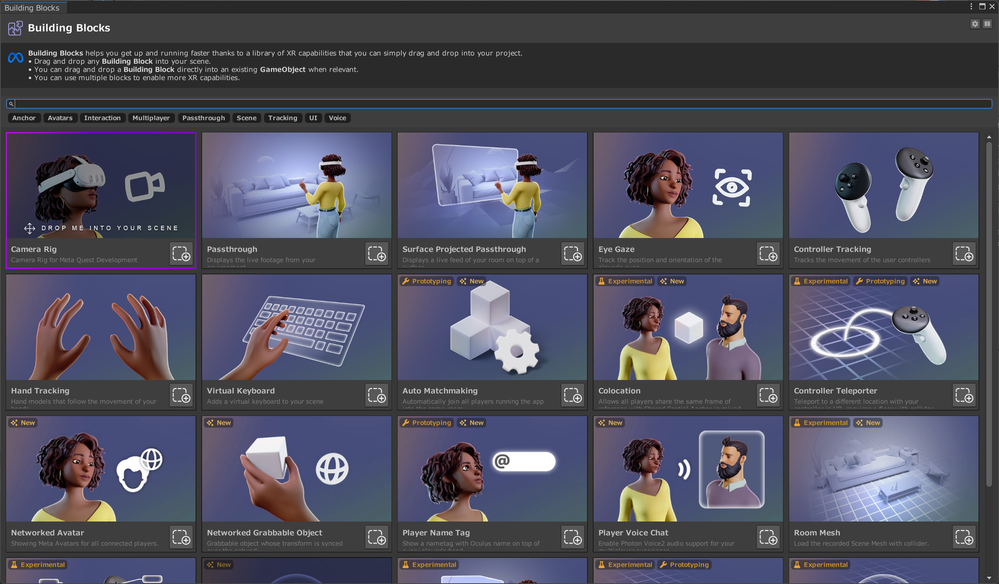Add the Eye Gaze block to scene
This screenshot has width=999, height=584.
click(x=768, y=253)
